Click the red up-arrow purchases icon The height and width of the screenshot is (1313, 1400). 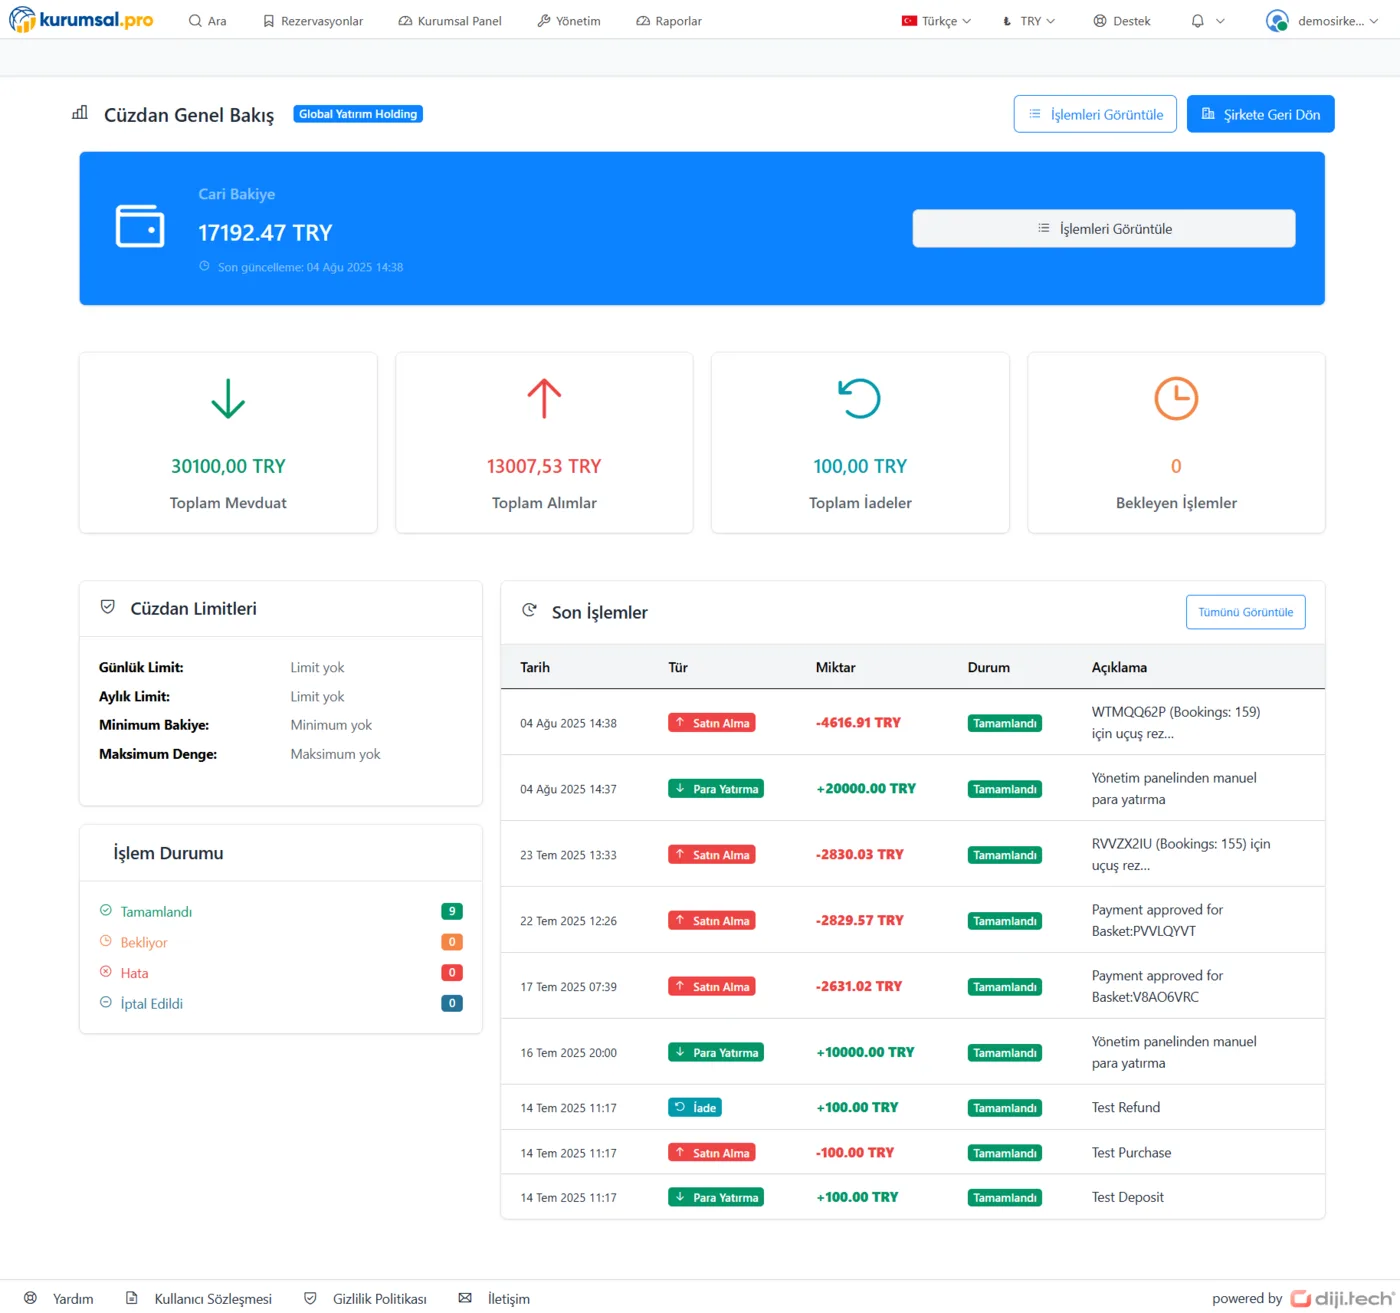coord(544,398)
